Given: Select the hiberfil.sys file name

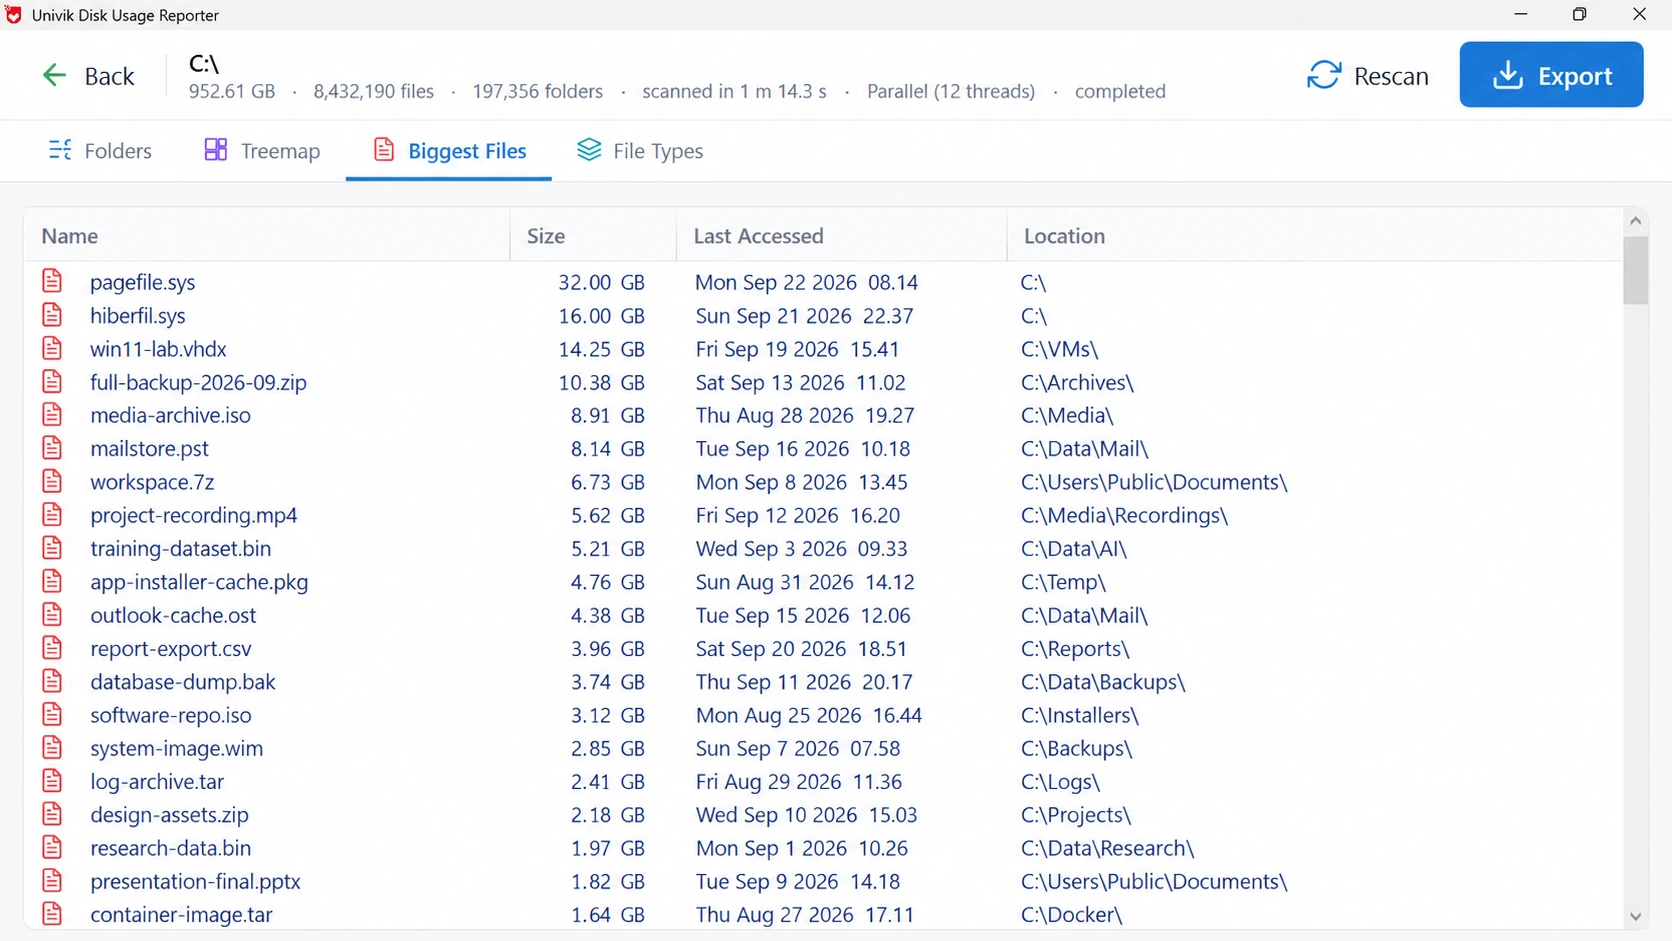Looking at the screenshot, I should tap(138, 316).
